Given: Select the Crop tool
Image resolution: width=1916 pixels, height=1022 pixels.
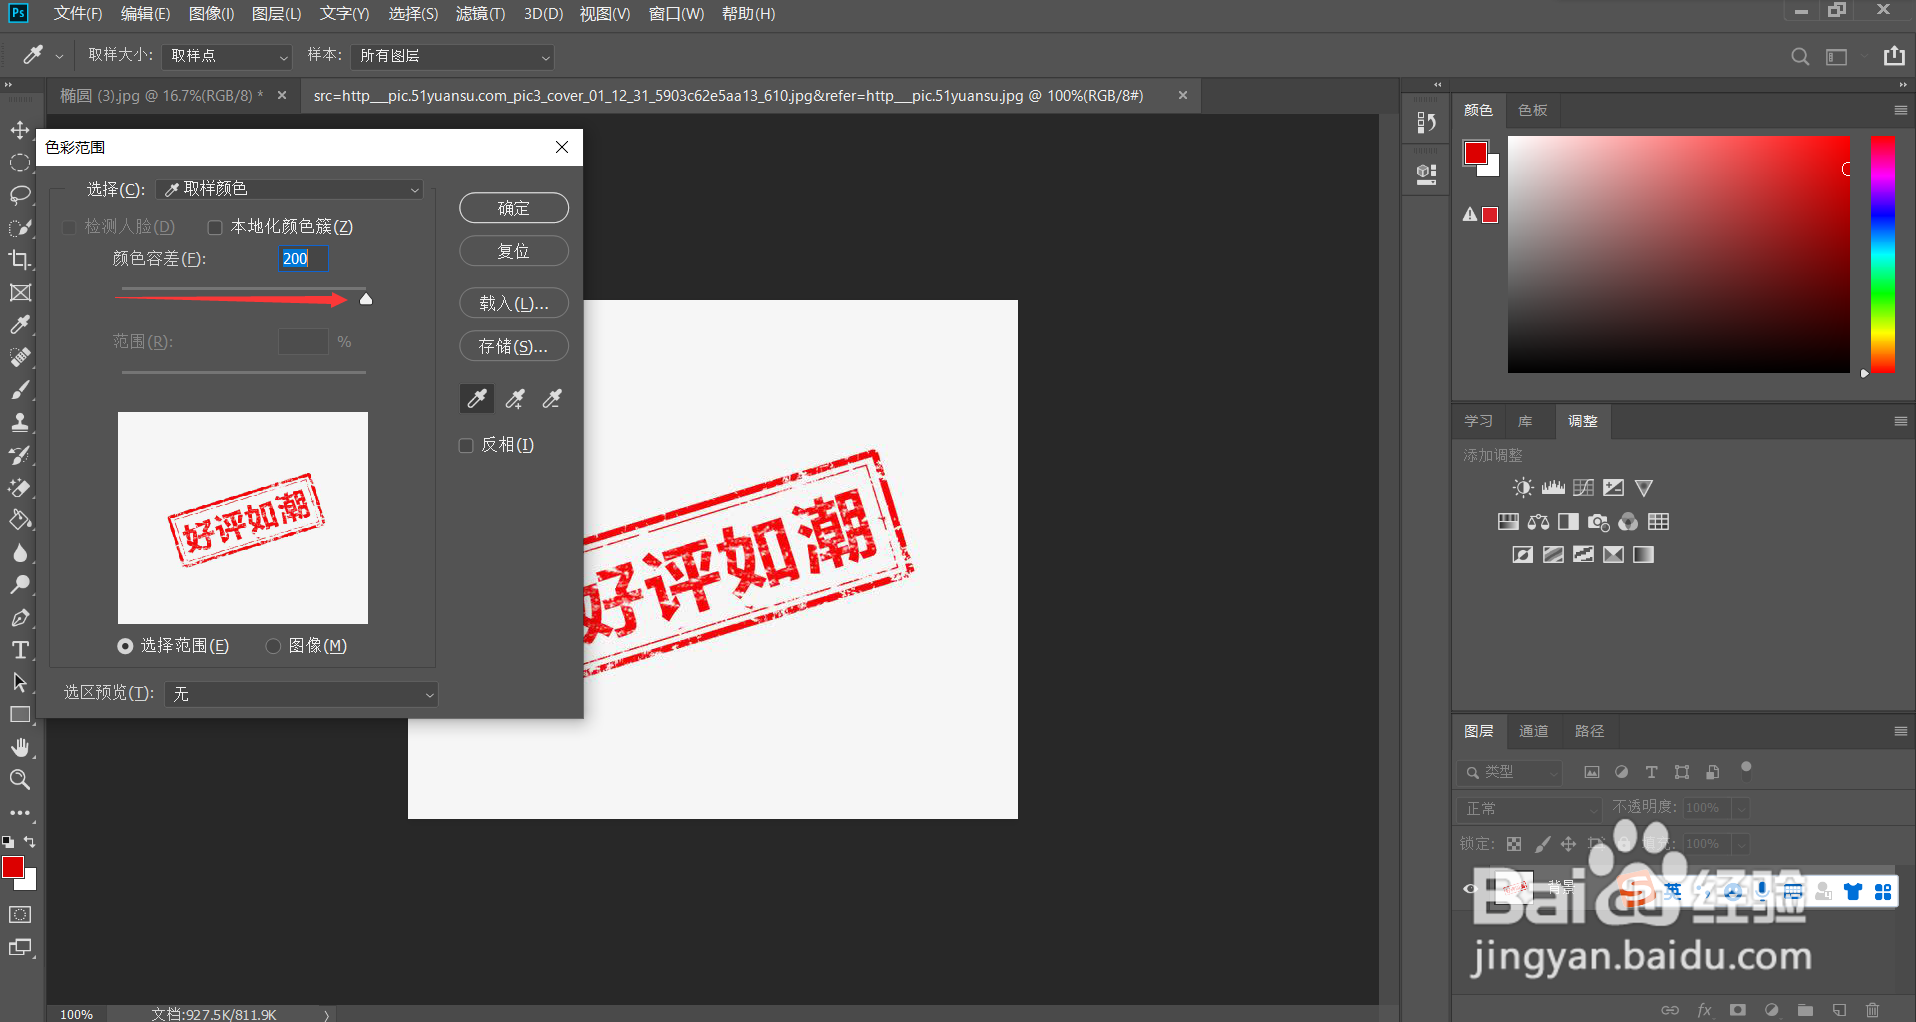Looking at the screenshot, I should 20,260.
